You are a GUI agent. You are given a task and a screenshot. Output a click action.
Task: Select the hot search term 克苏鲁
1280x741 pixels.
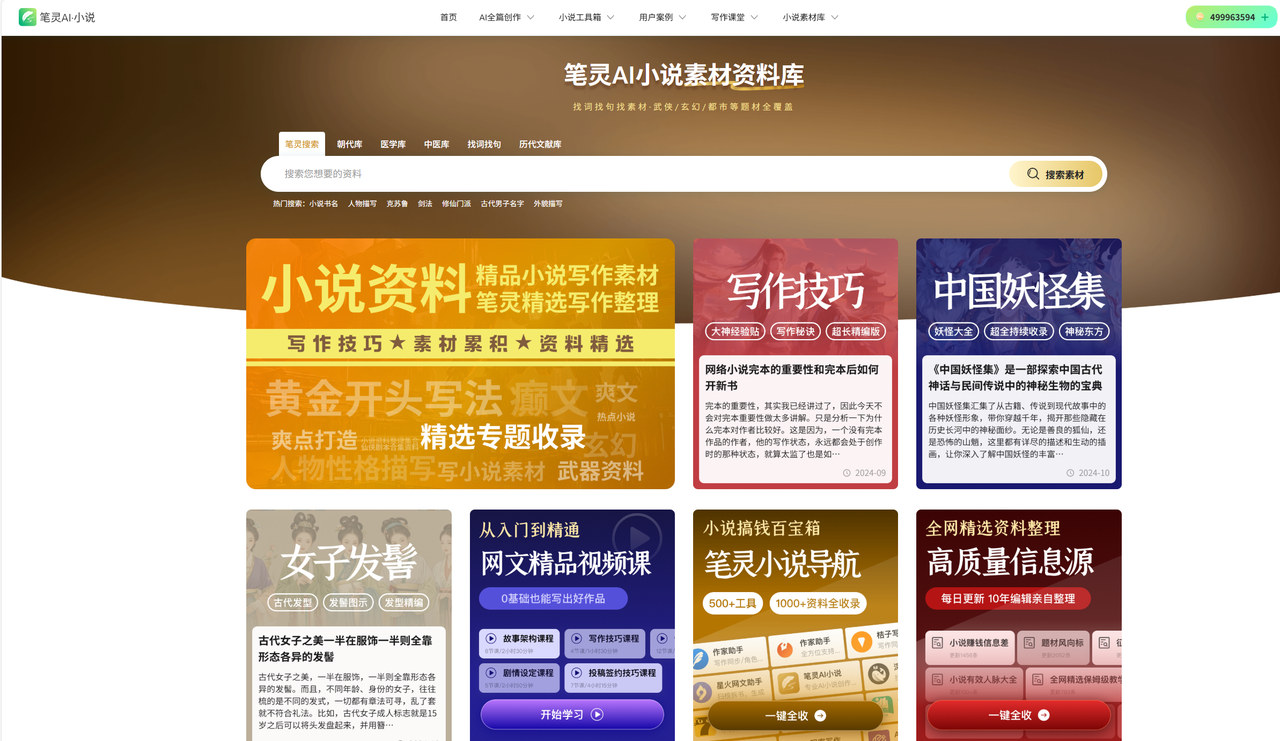(398, 204)
